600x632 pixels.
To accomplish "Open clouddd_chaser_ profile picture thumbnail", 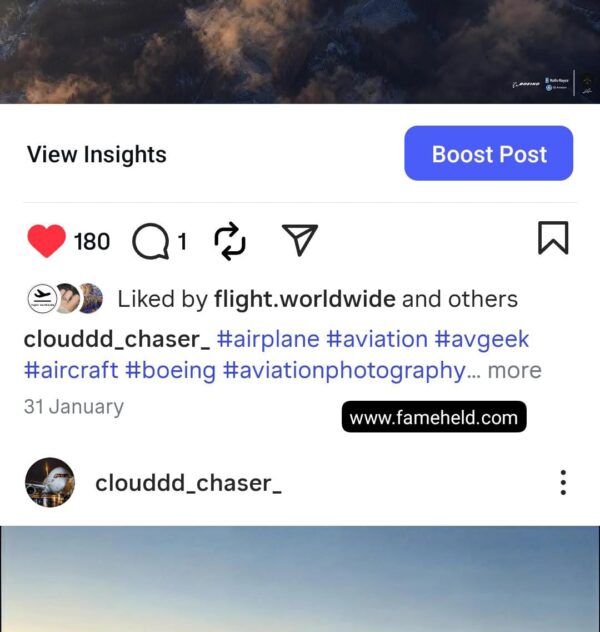I will pos(50,482).
